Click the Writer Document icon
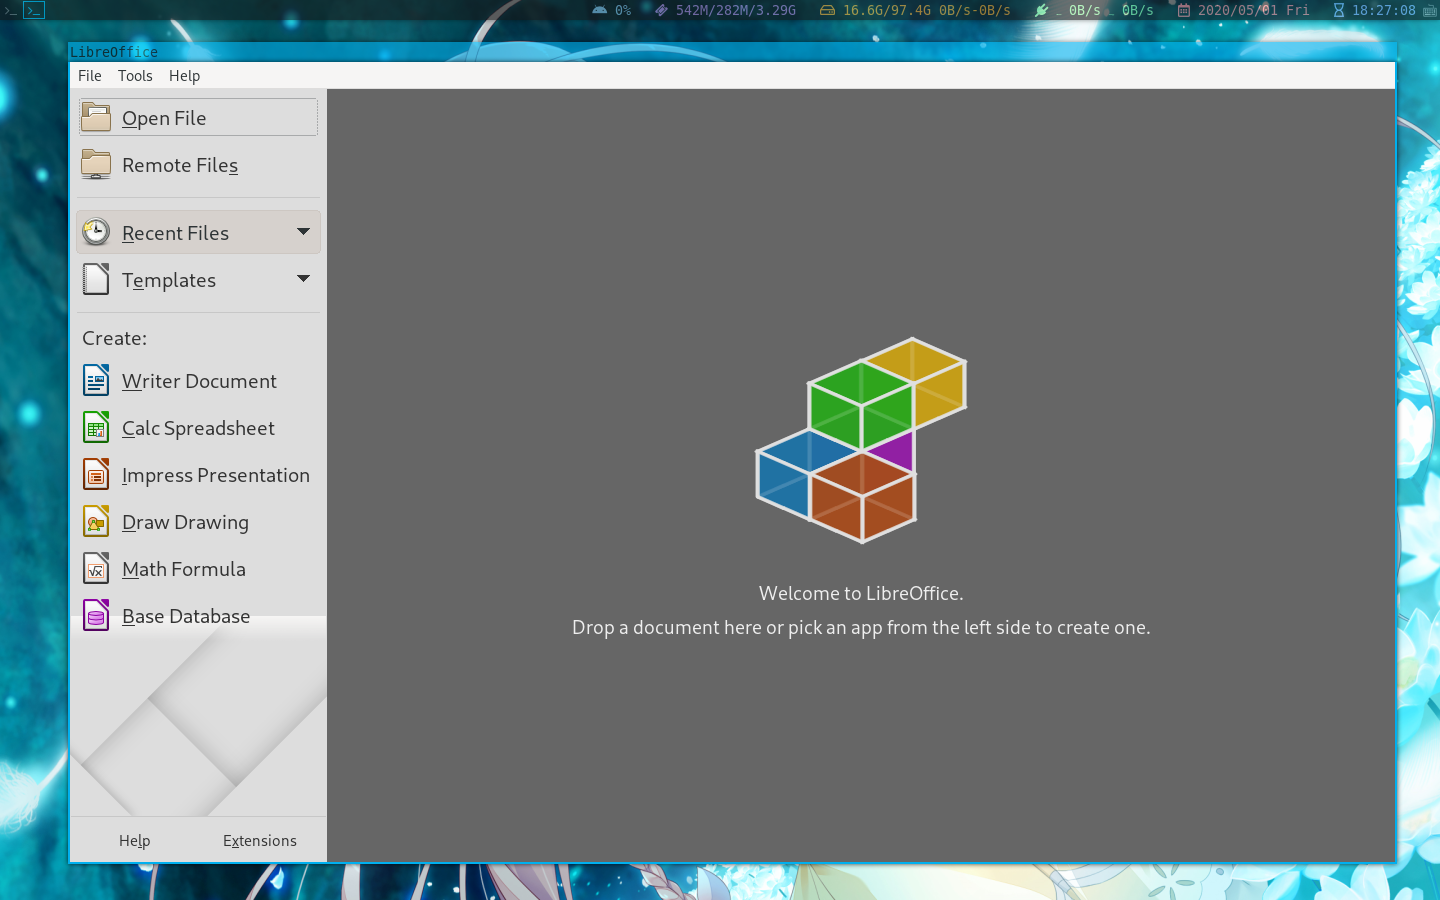 point(96,380)
